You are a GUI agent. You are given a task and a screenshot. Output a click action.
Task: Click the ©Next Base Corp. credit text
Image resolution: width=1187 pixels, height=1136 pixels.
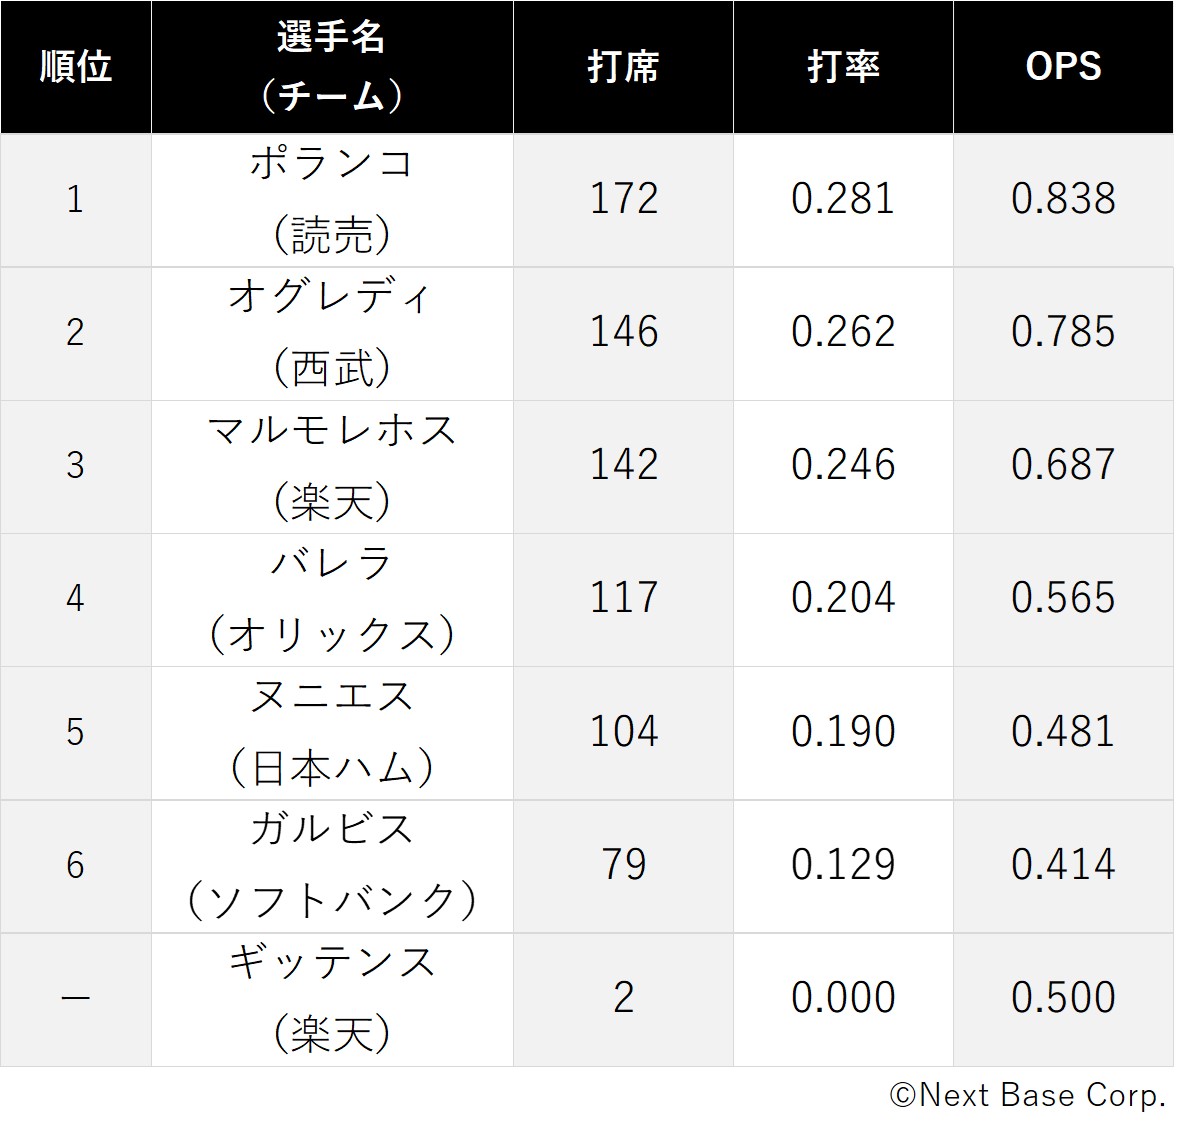[x=1027, y=1096]
